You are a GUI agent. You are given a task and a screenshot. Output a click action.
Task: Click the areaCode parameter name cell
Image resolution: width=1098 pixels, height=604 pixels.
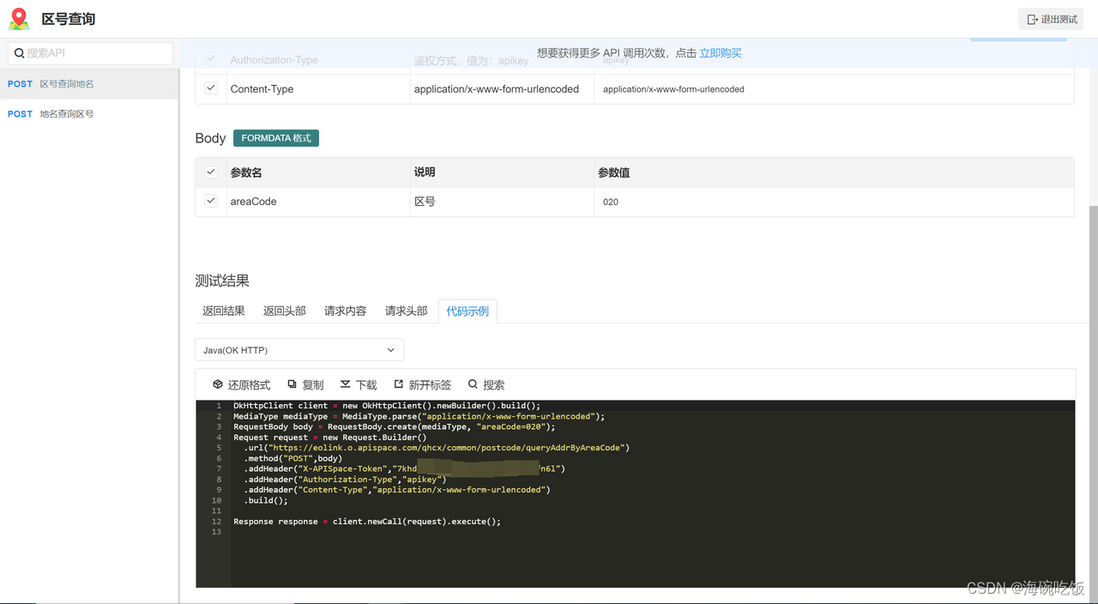[319, 202]
